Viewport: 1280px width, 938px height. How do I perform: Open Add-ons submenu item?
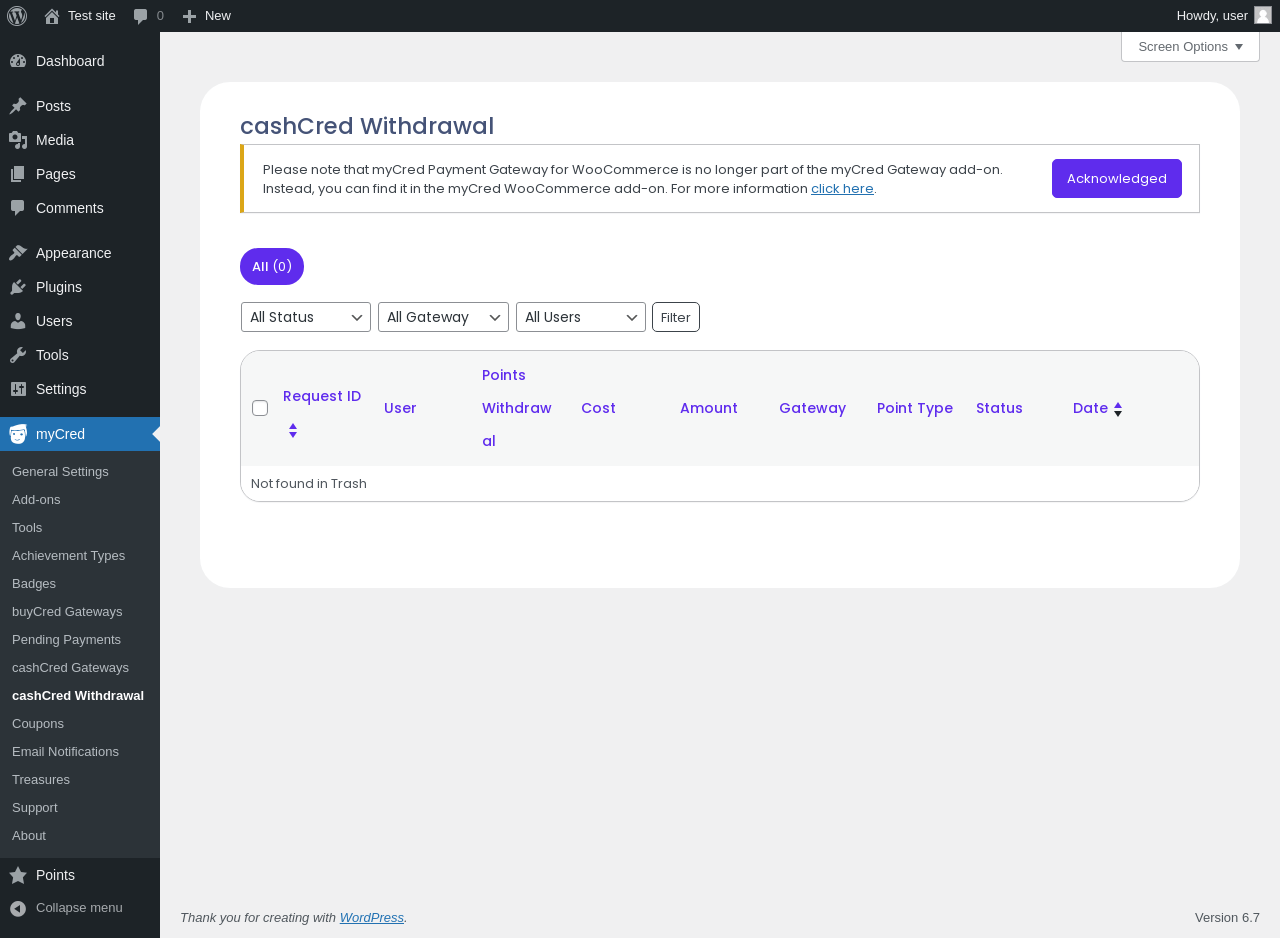tap(36, 499)
